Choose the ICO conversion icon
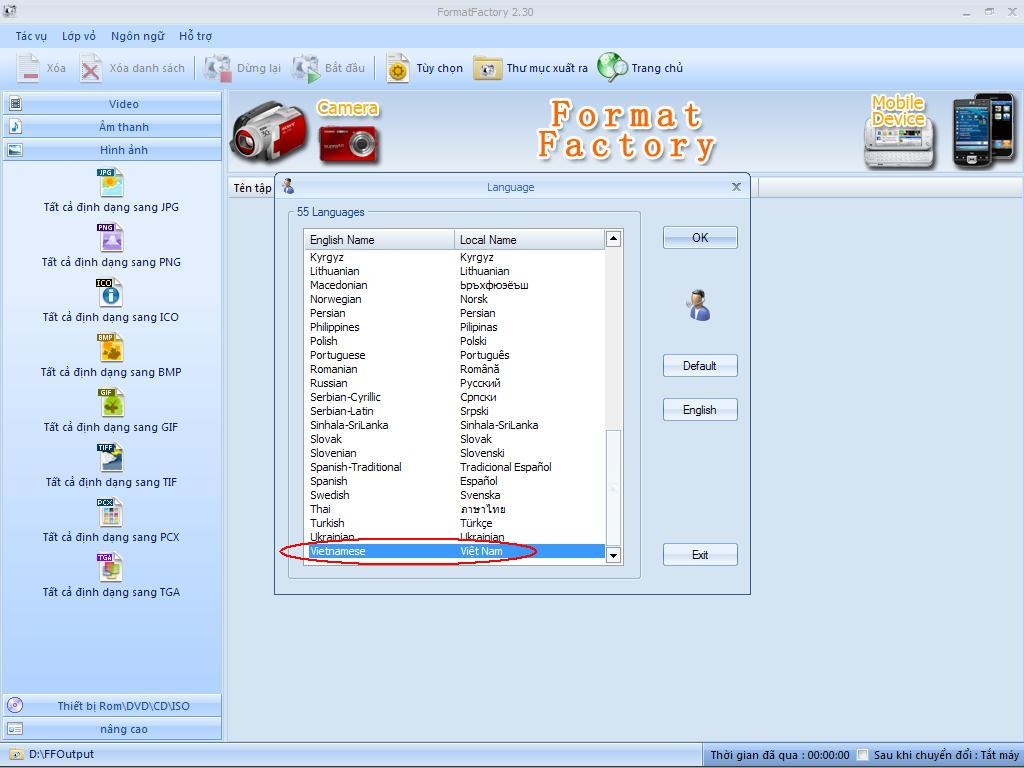 coord(110,293)
